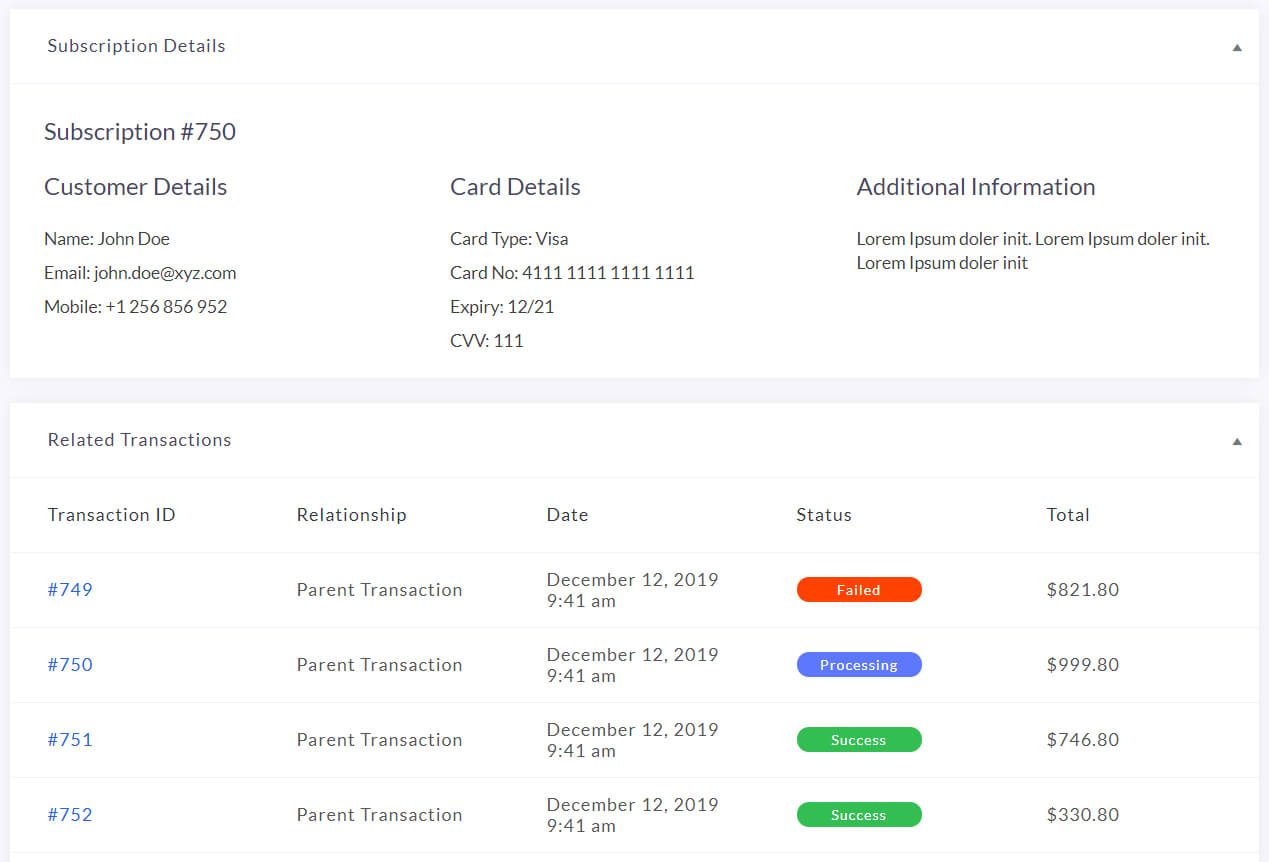Click the Subscription #750 title
Image resolution: width=1269 pixels, height=862 pixels.
tap(139, 131)
